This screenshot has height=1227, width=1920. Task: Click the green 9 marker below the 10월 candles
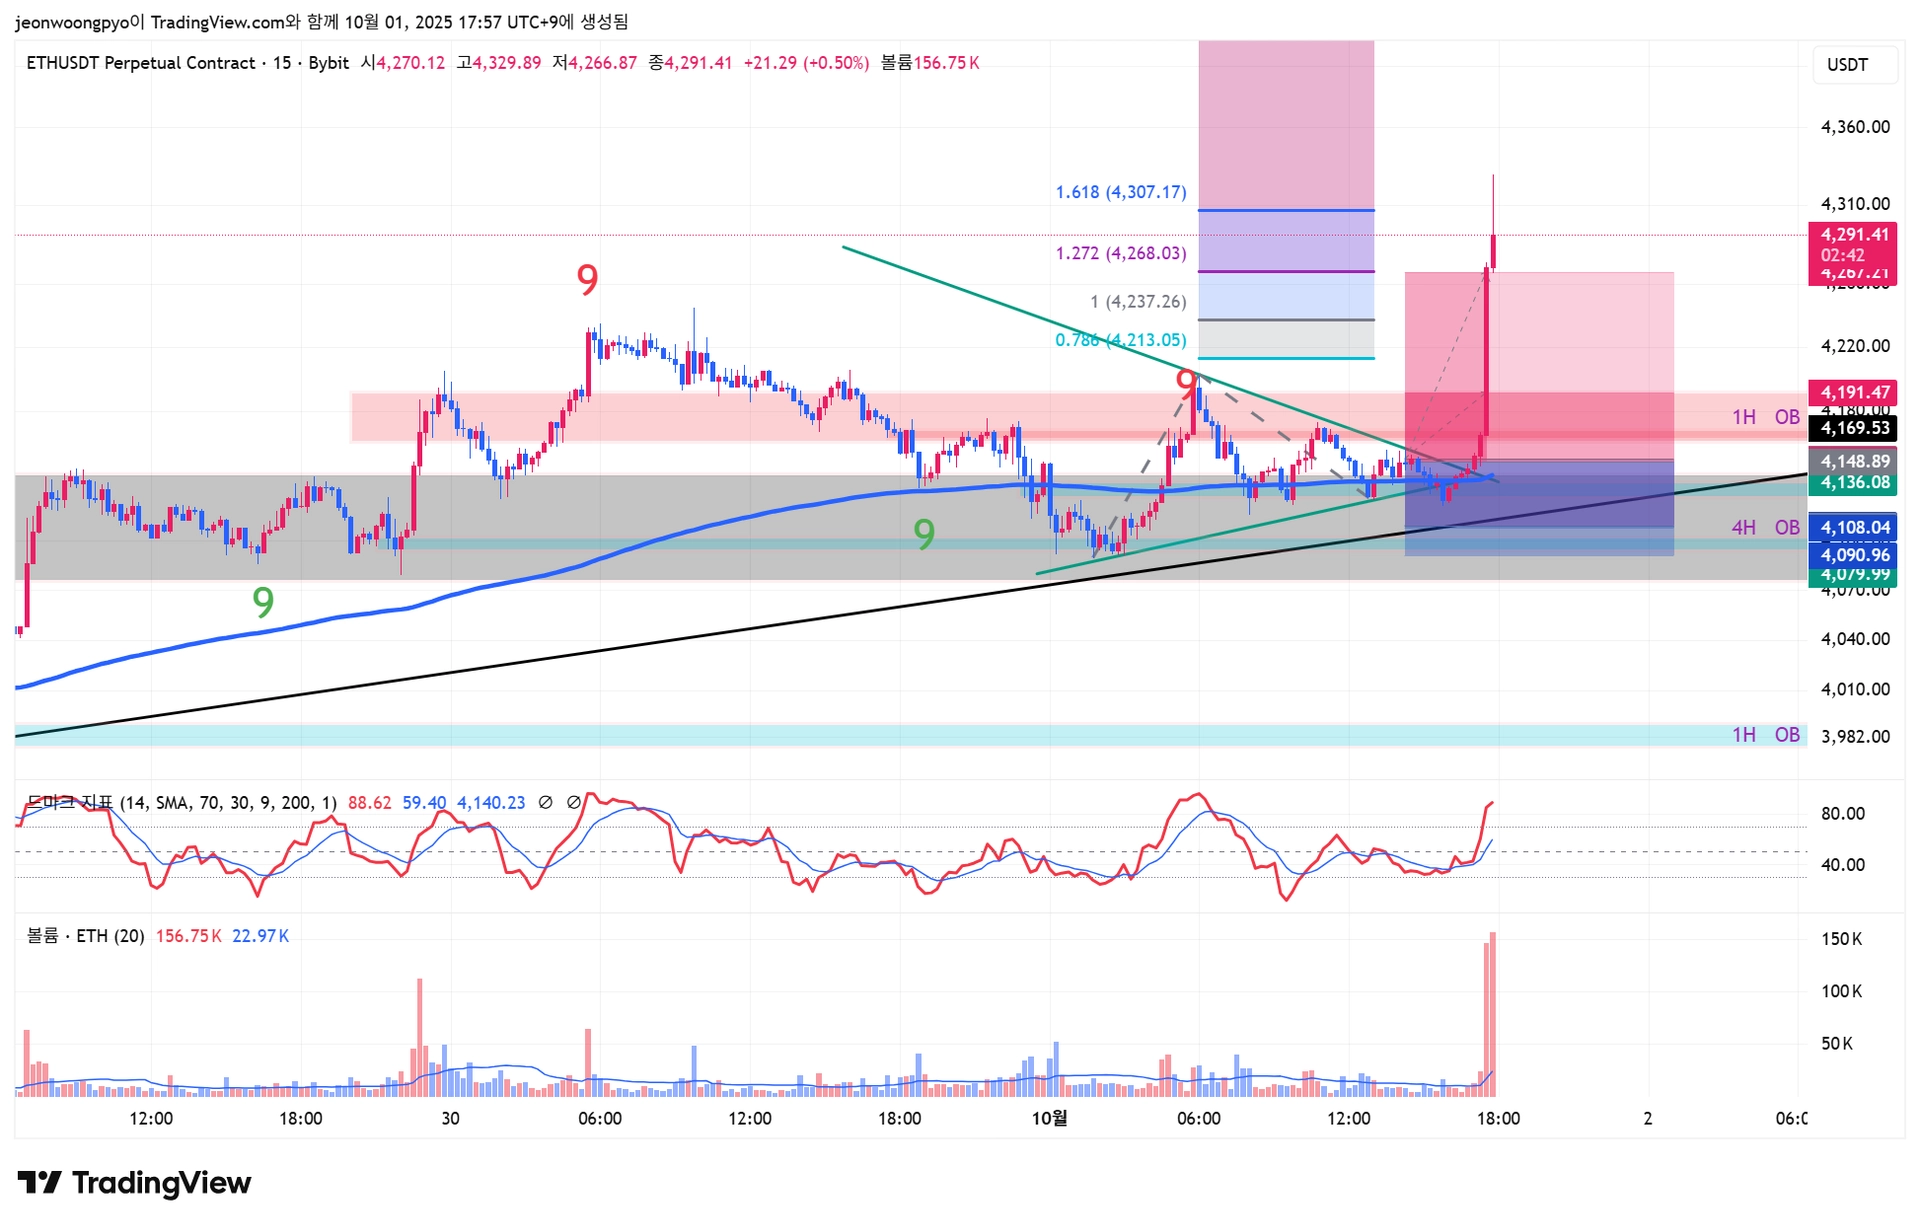pos(924,535)
